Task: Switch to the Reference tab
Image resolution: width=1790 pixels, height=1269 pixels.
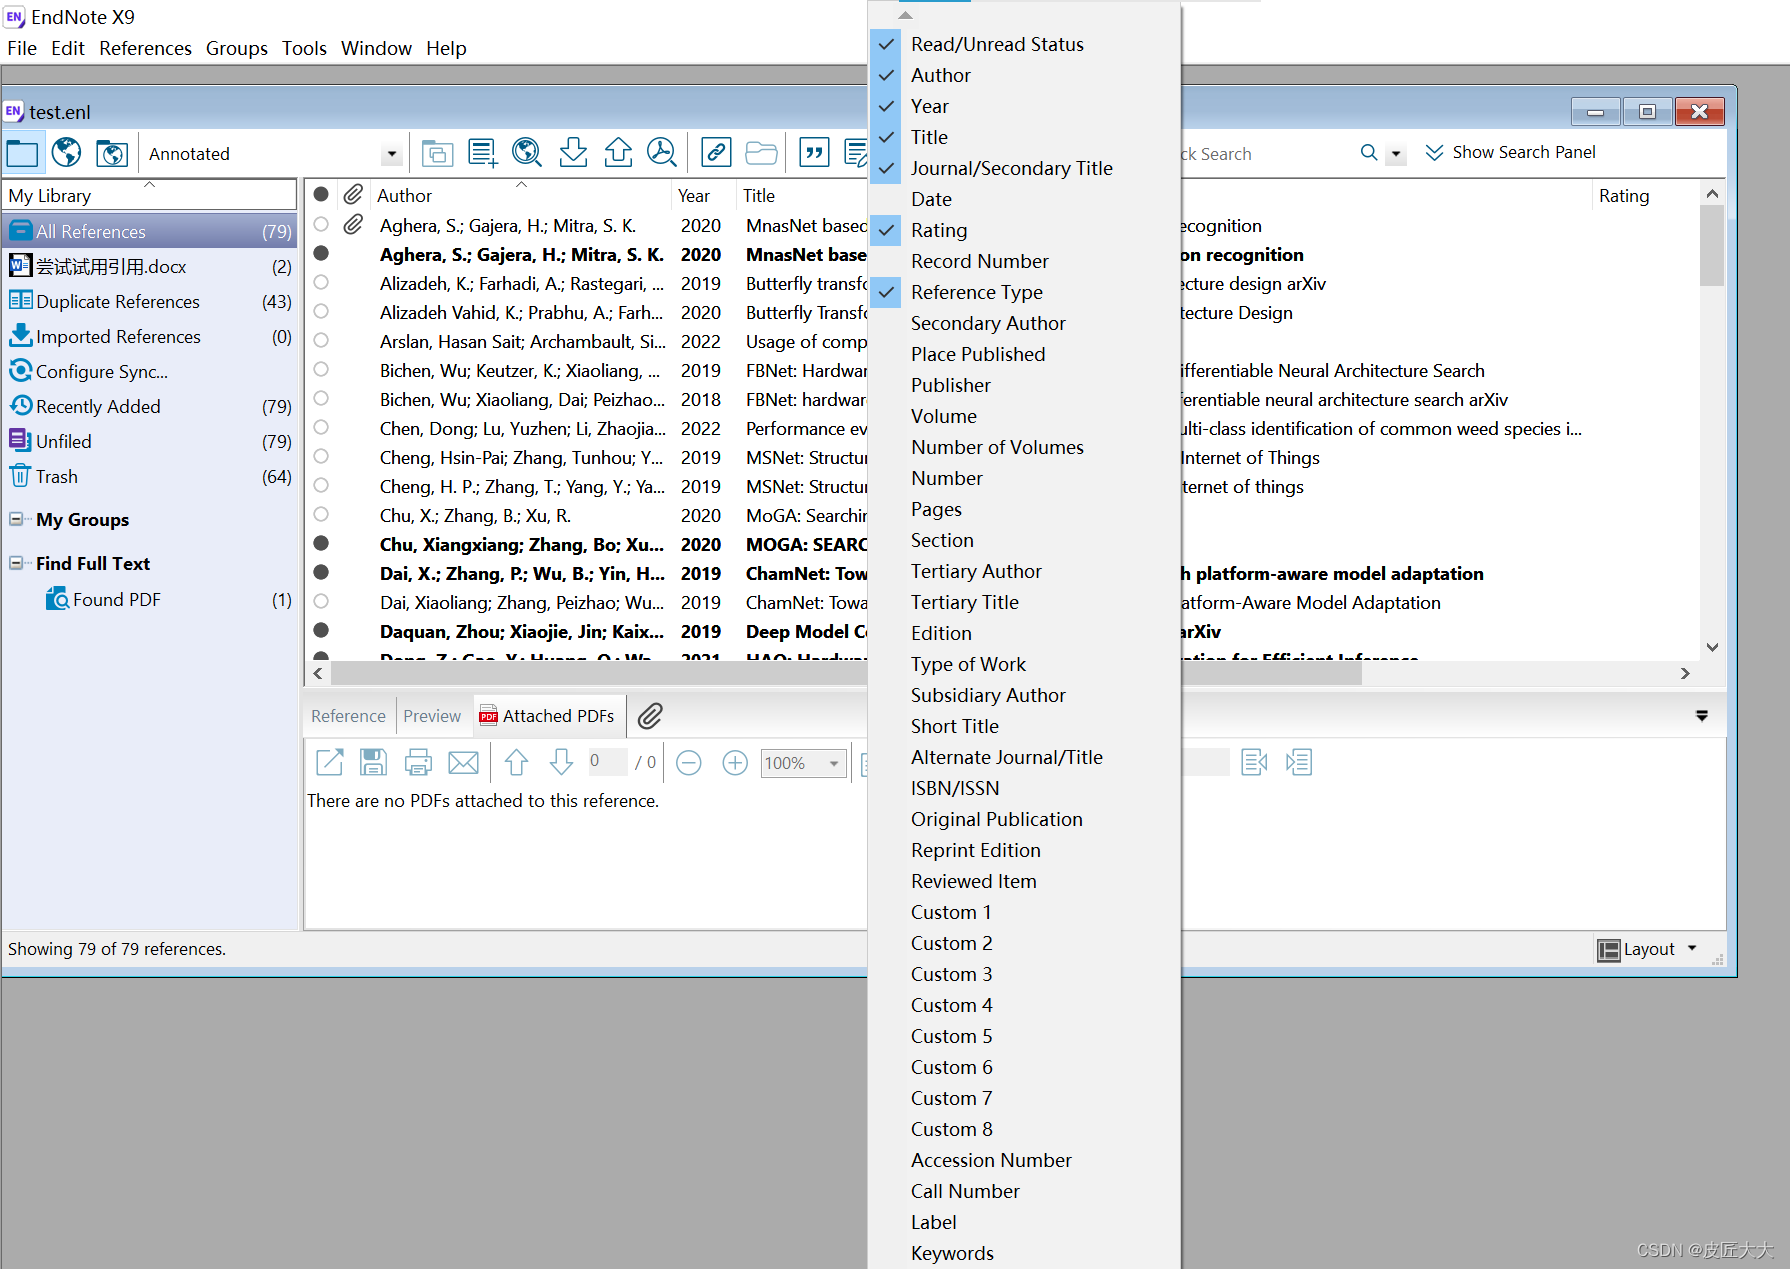Action: click(x=348, y=716)
